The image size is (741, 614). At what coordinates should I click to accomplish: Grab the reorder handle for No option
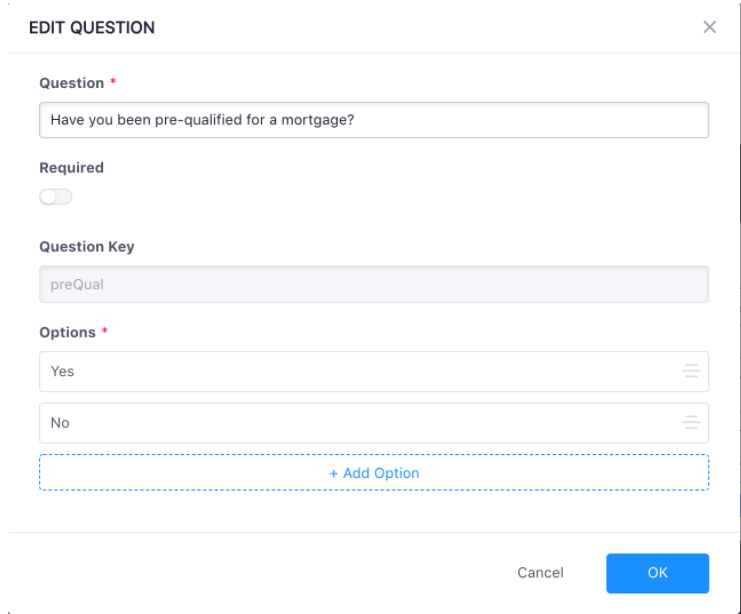pos(691,422)
